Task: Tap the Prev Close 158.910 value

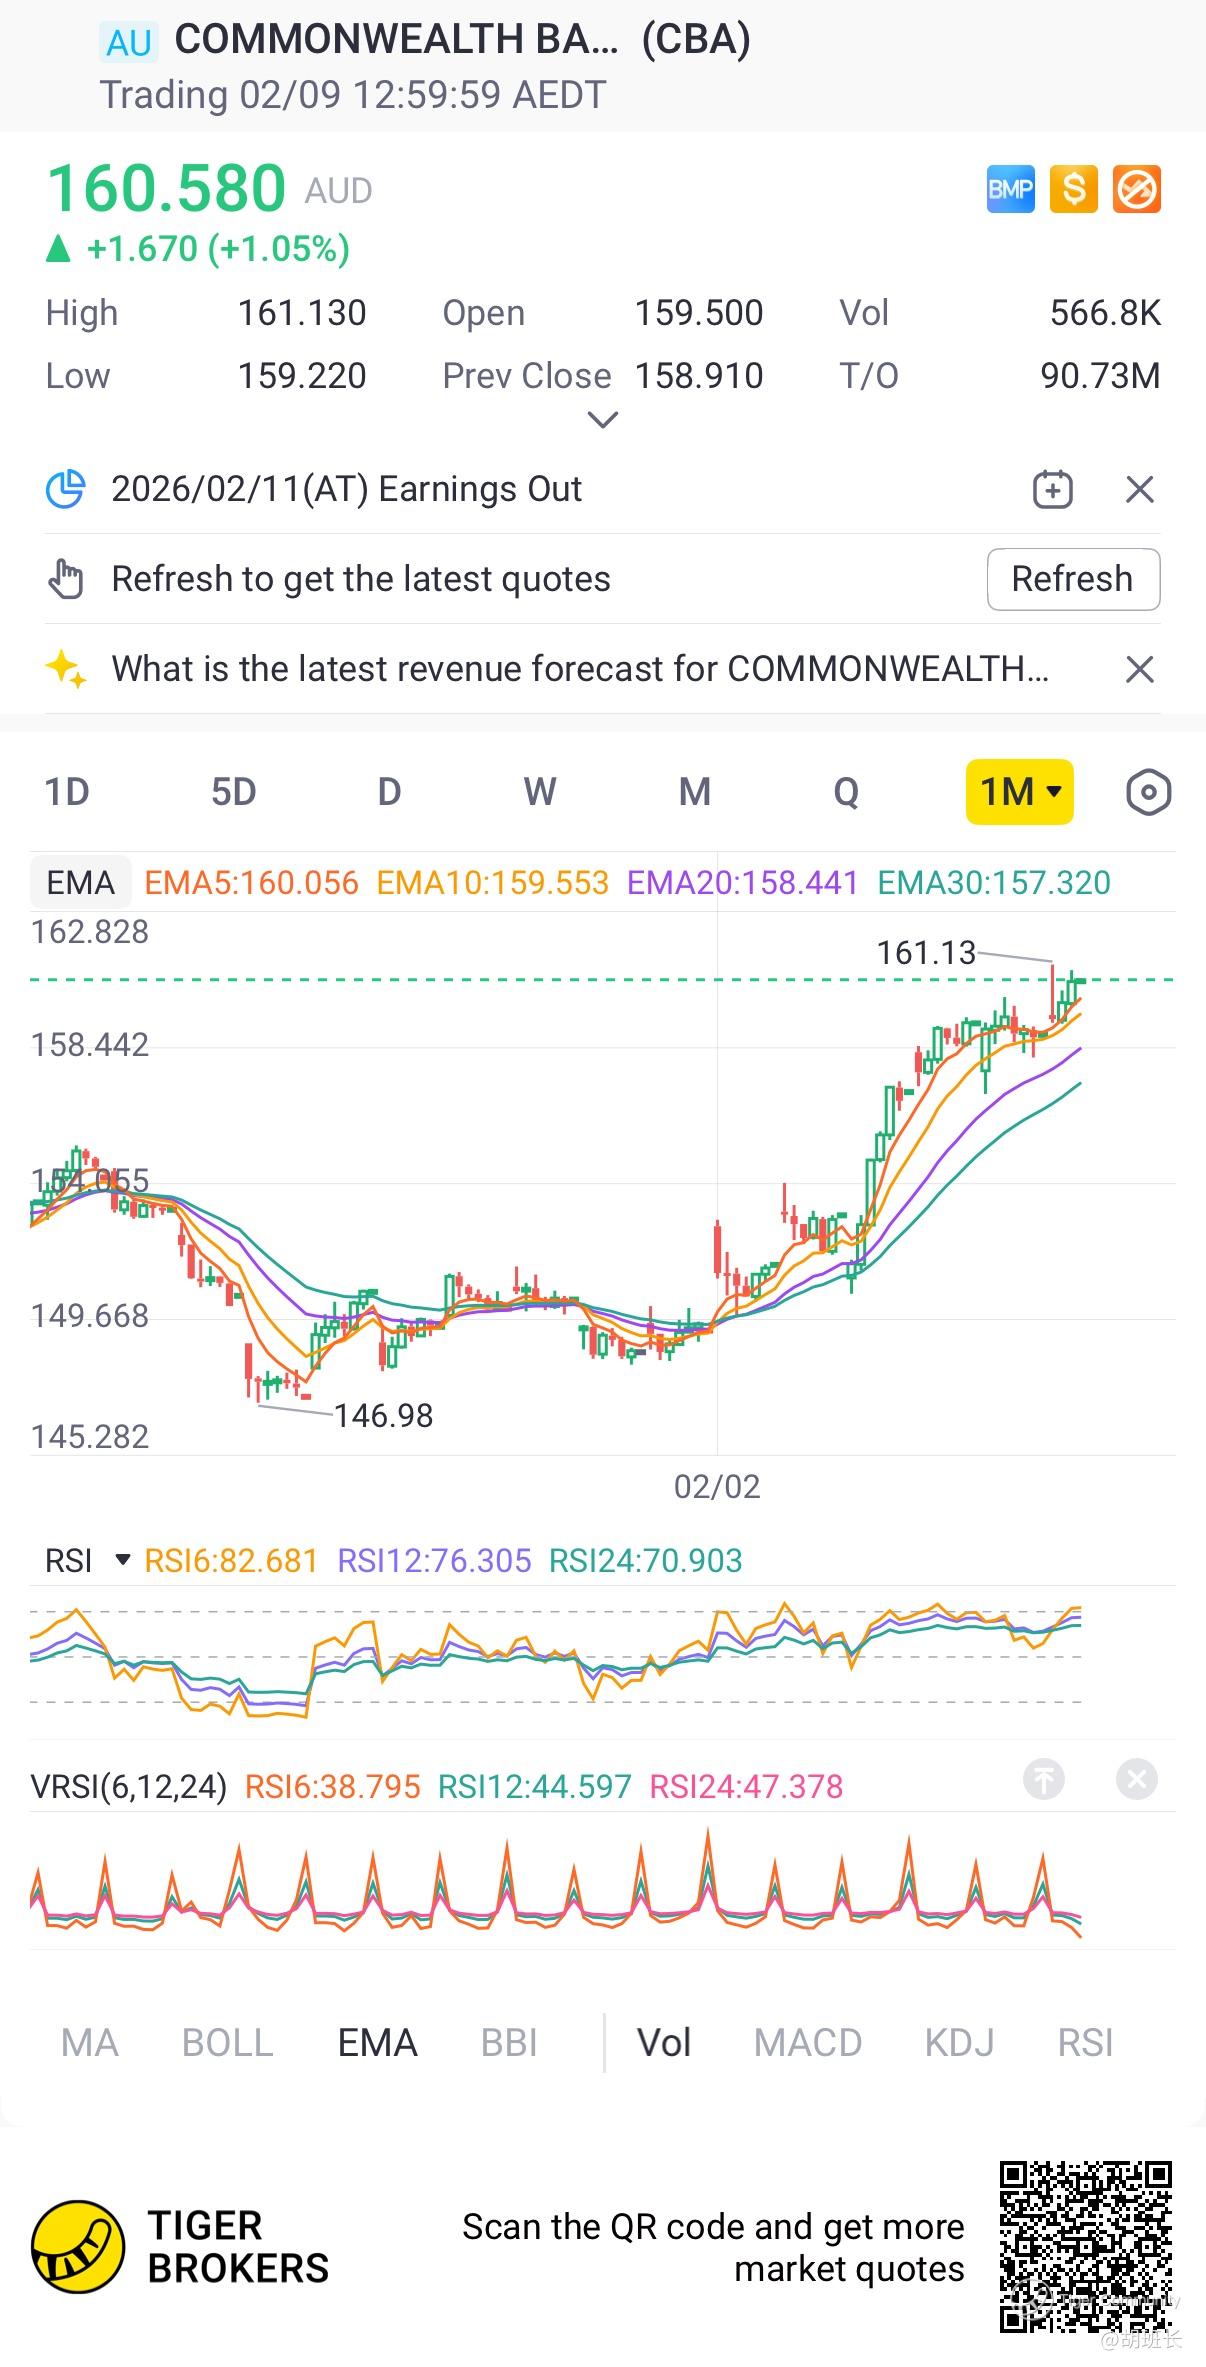Action: (x=699, y=376)
